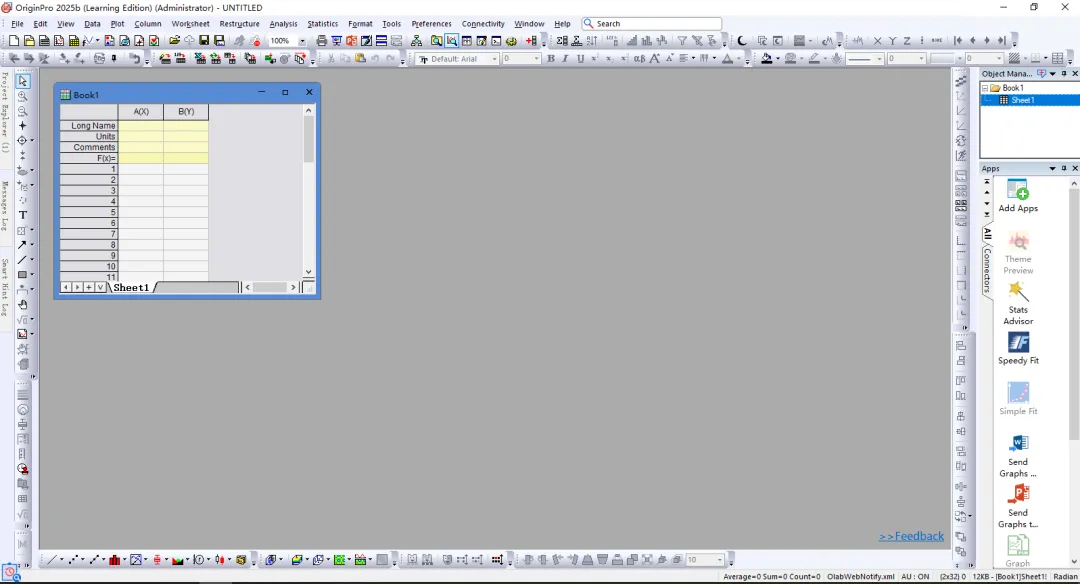Image resolution: width=1080 pixels, height=584 pixels.
Task: Collapse the Book1 tree node in Object Manager
Action: click(985, 88)
